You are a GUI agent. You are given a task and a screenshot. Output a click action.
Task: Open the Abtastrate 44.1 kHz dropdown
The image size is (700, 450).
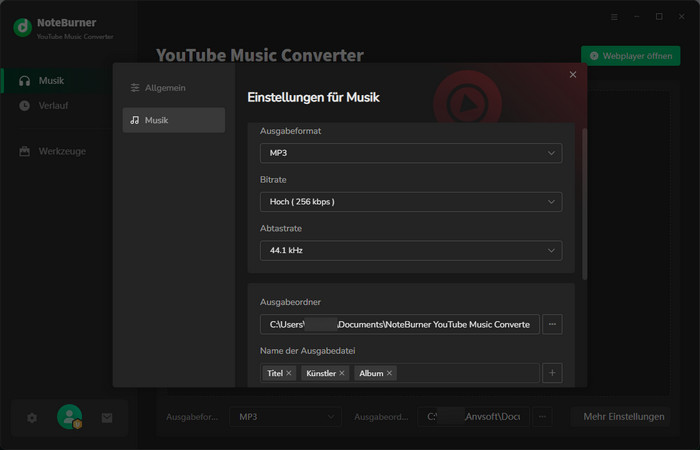click(x=411, y=250)
